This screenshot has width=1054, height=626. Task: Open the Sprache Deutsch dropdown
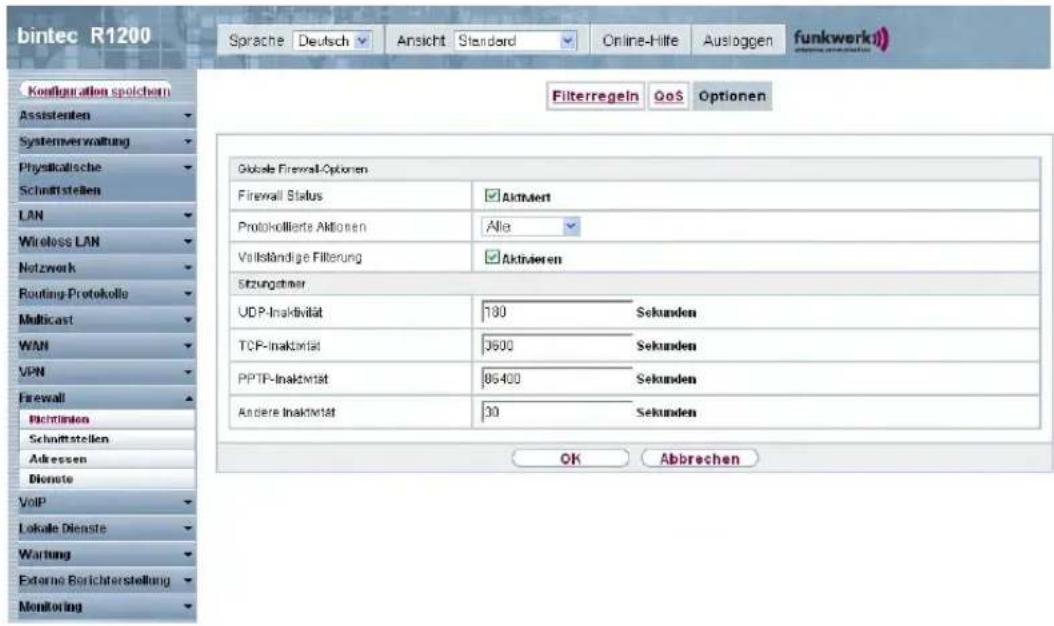[332, 41]
